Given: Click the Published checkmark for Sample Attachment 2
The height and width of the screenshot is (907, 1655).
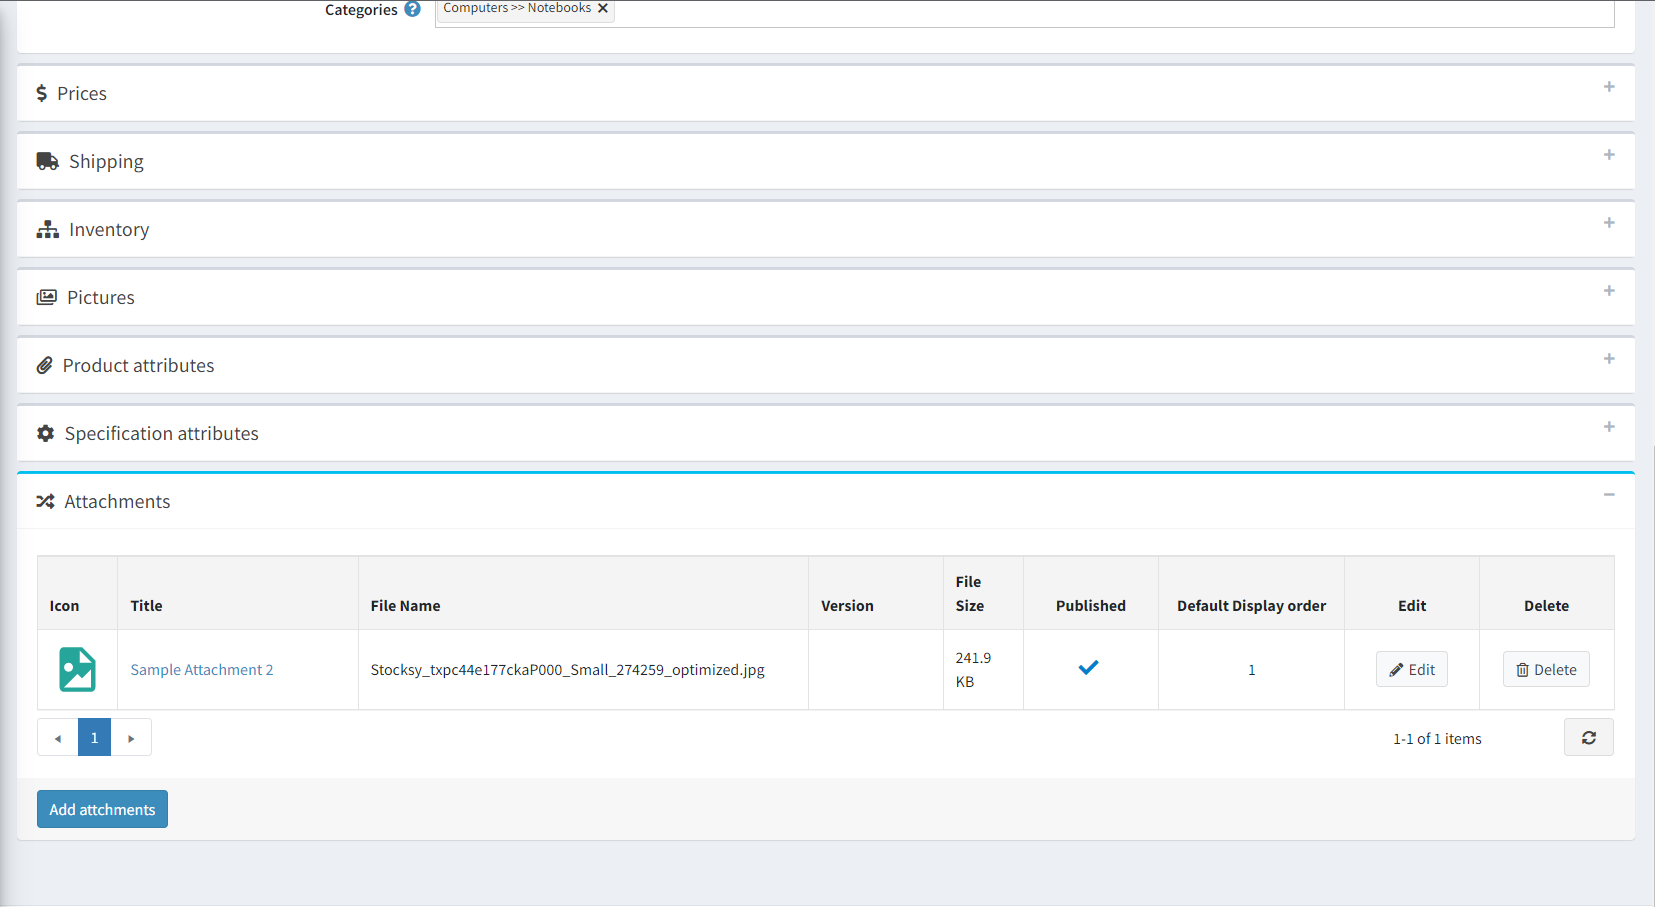Looking at the screenshot, I should (x=1089, y=667).
